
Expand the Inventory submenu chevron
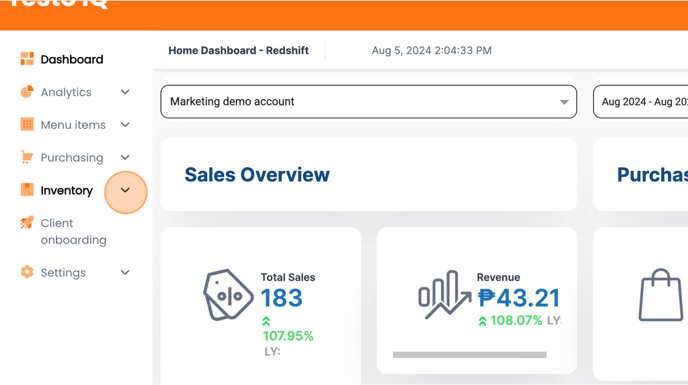125,190
